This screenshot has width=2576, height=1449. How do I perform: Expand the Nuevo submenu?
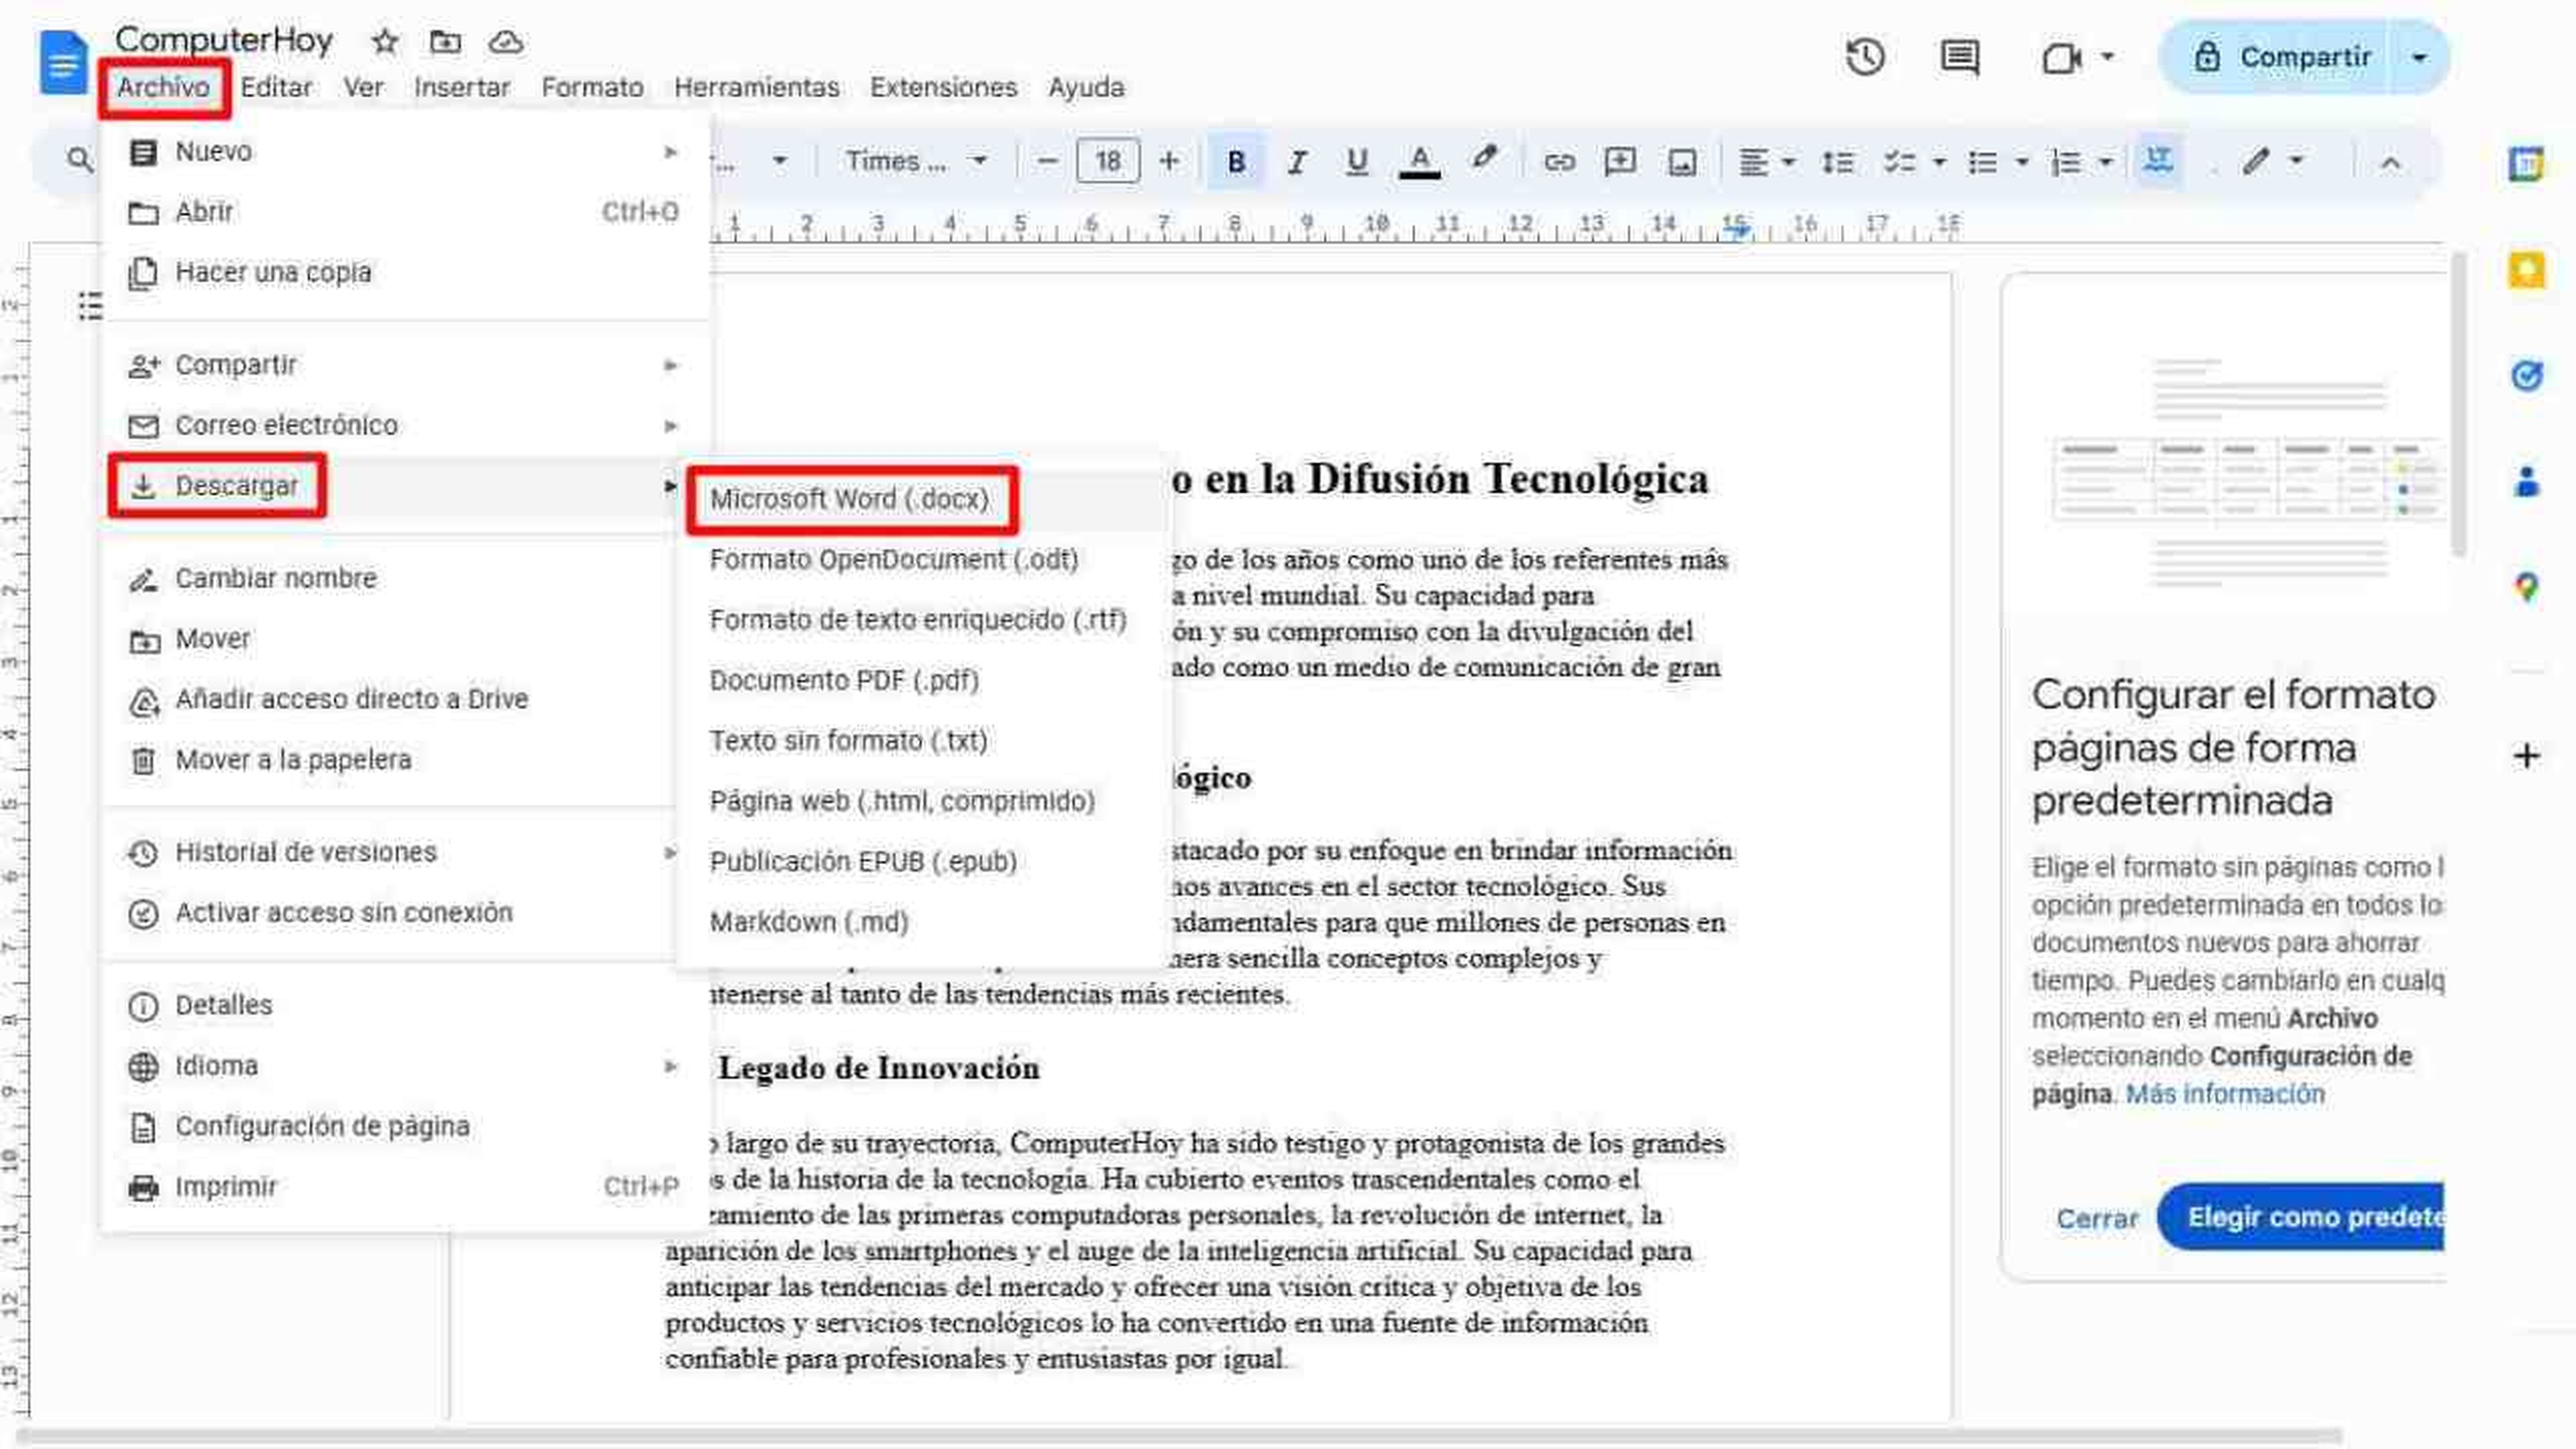(404, 152)
